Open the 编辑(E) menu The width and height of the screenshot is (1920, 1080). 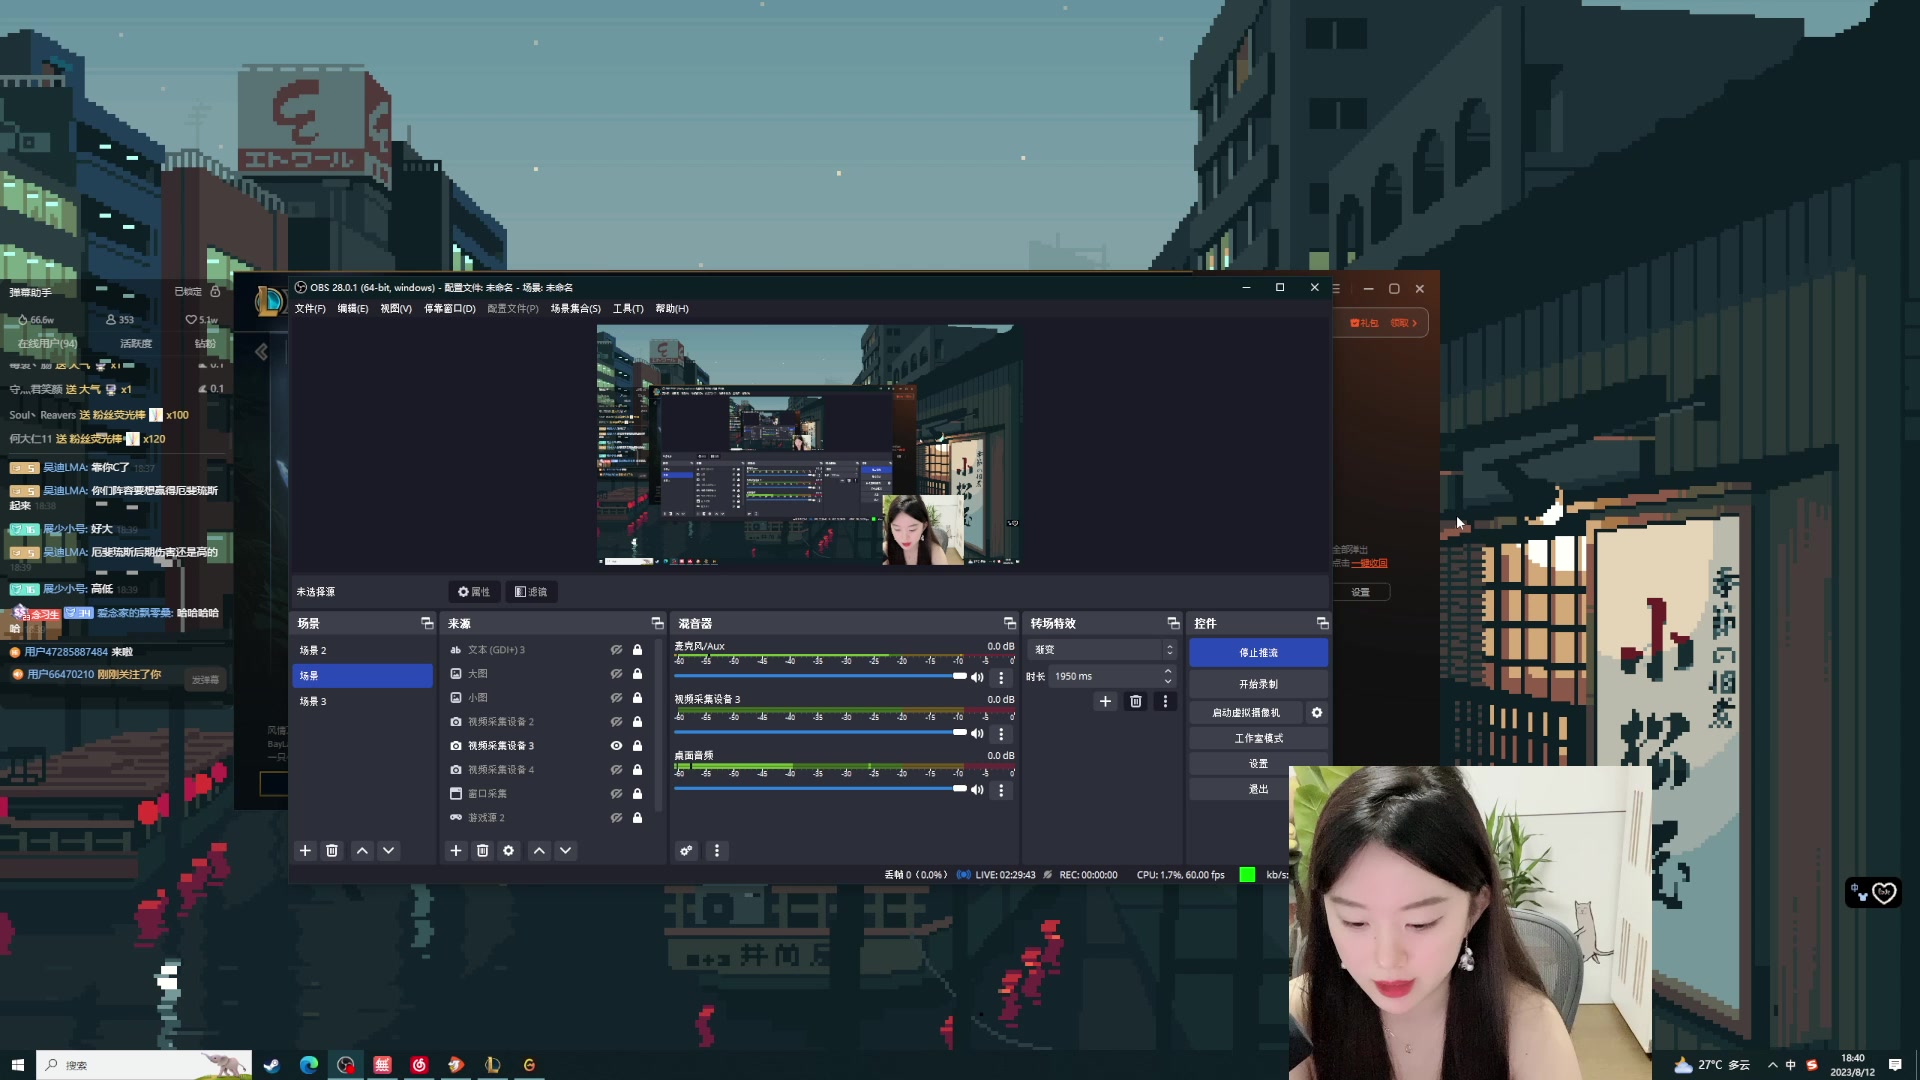[x=353, y=309]
